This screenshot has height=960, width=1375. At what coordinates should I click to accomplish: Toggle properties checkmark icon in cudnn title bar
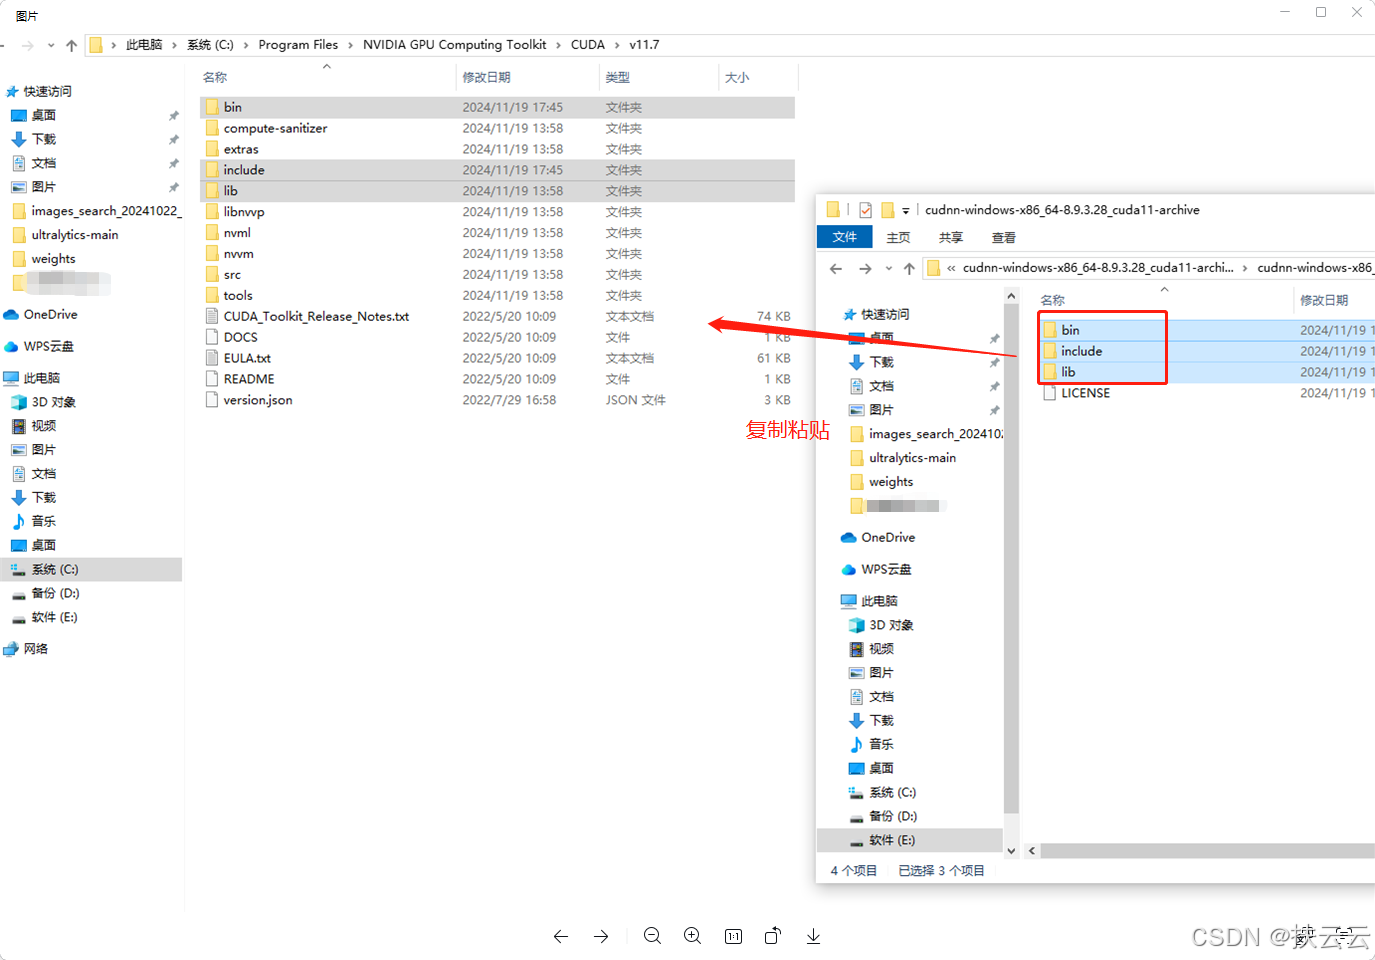tap(865, 210)
